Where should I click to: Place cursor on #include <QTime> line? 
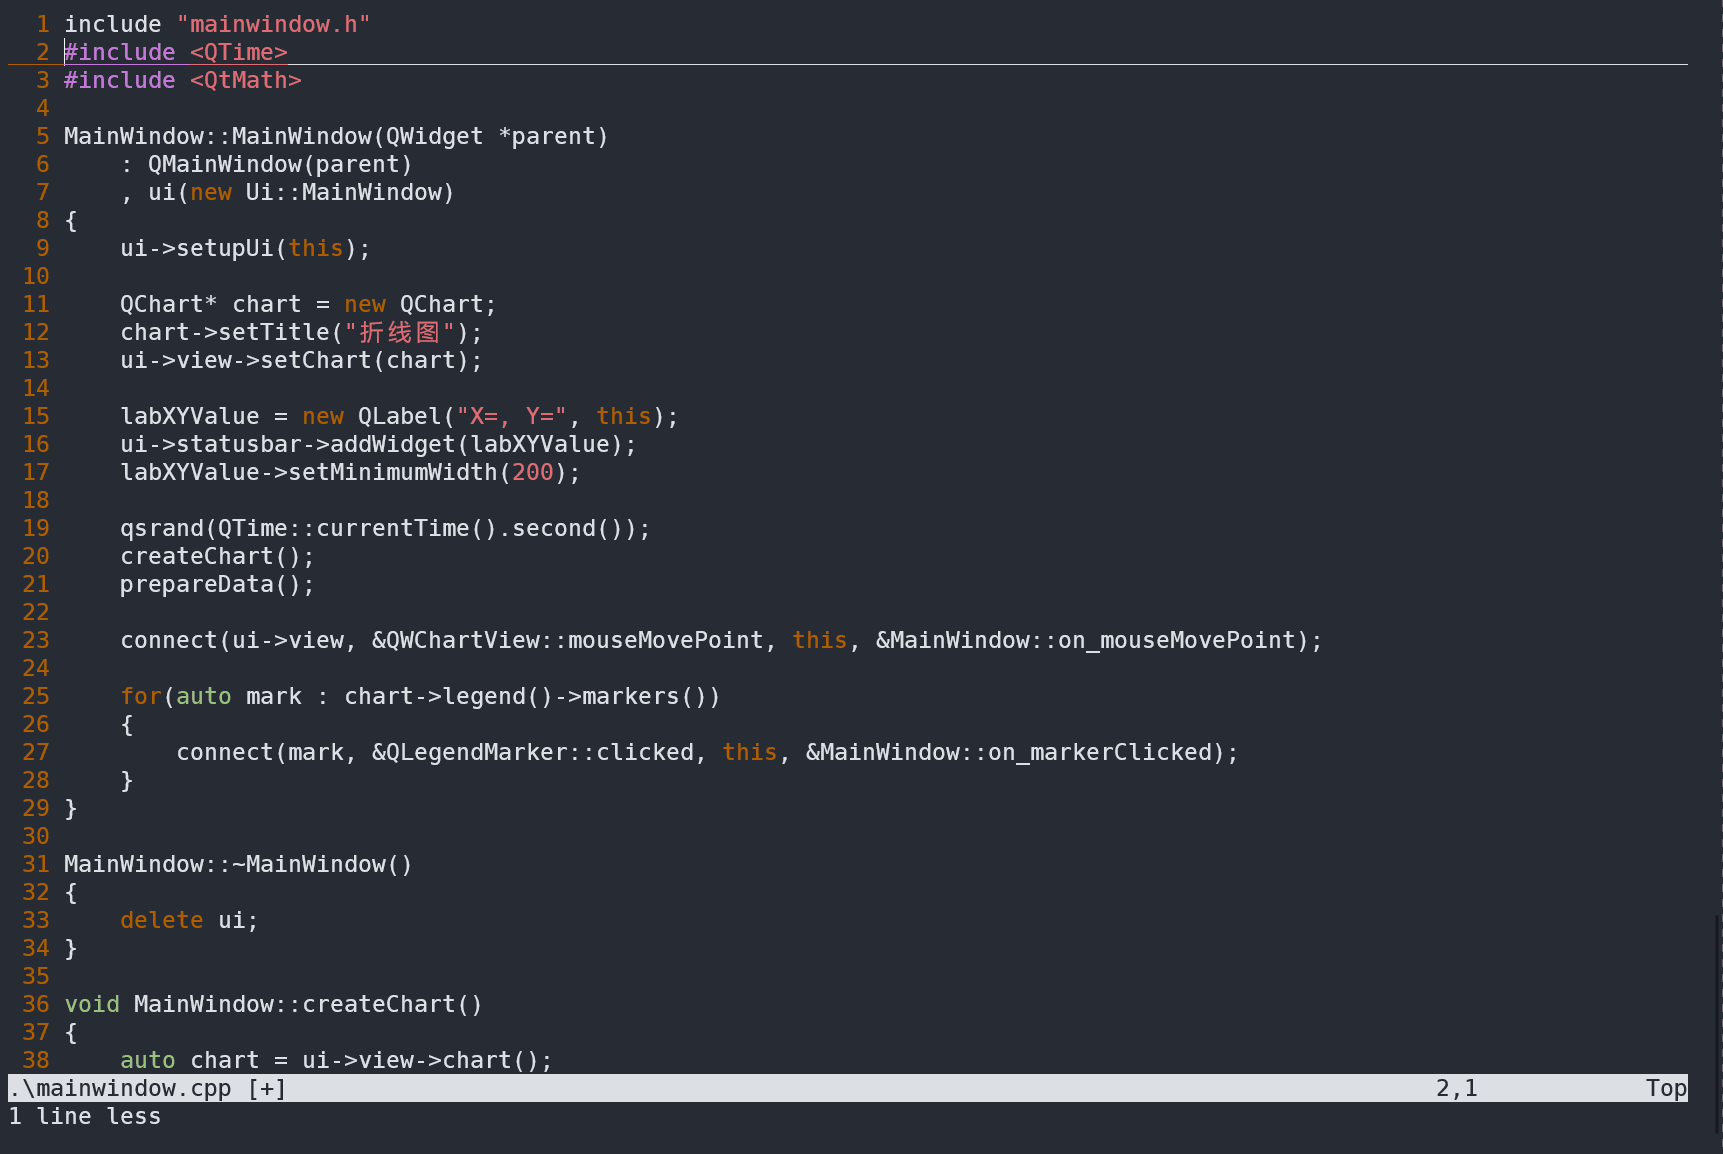176,52
